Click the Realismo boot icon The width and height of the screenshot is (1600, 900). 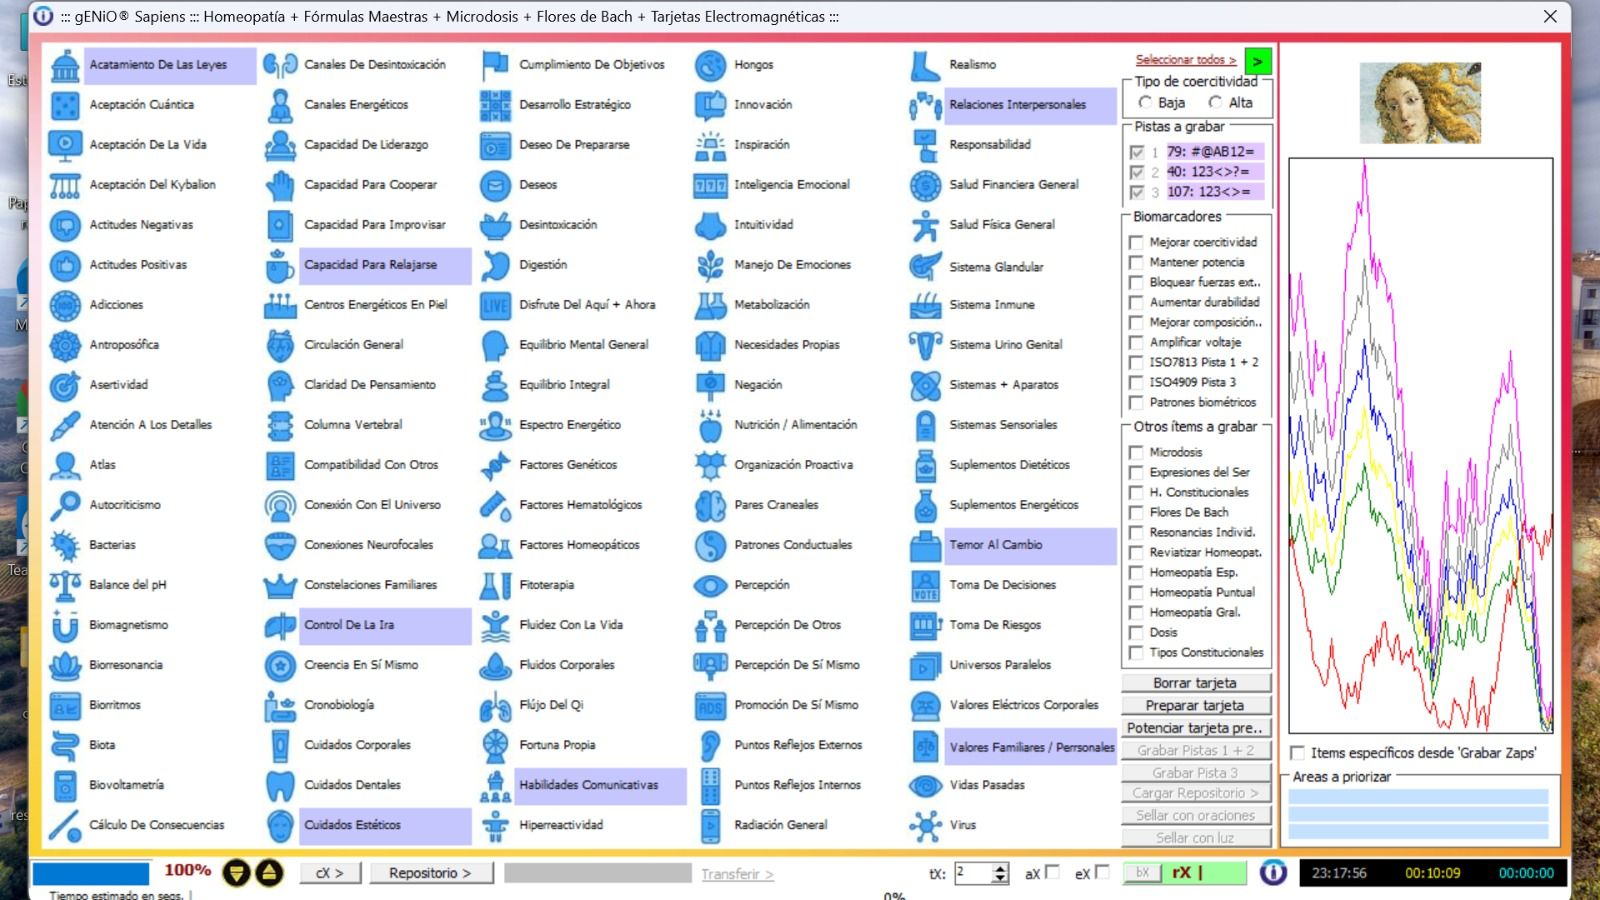925,65
